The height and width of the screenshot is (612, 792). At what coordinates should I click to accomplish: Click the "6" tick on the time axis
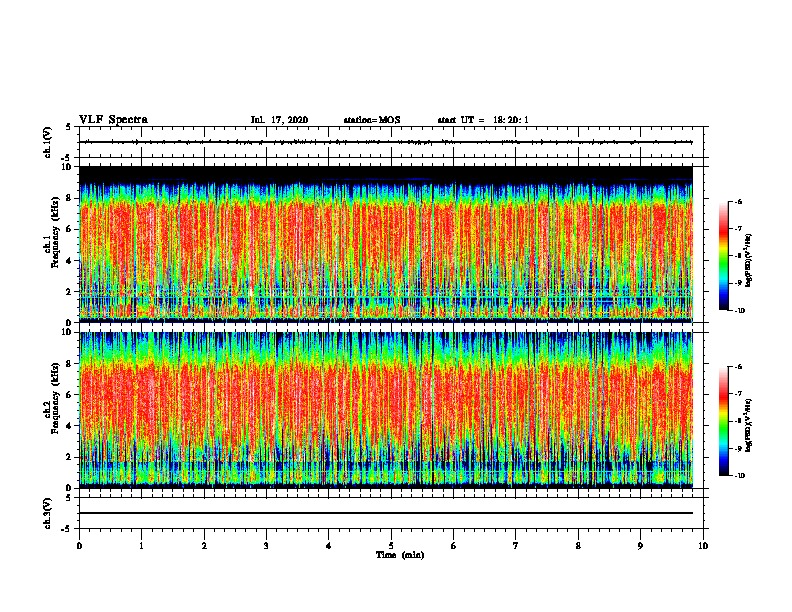tap(454, 546)
